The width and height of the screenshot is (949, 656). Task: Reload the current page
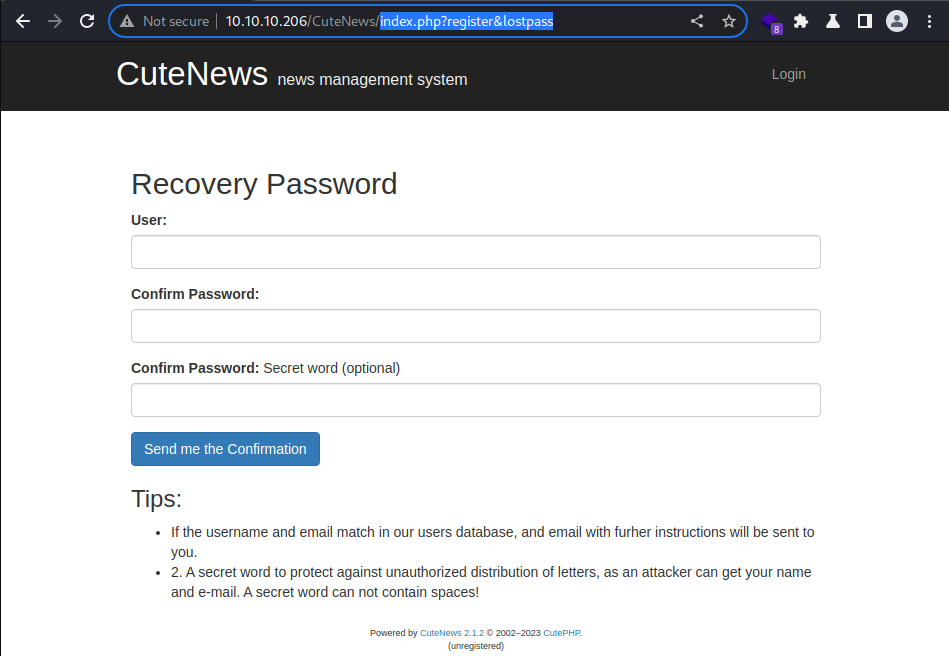click(87, 21)
